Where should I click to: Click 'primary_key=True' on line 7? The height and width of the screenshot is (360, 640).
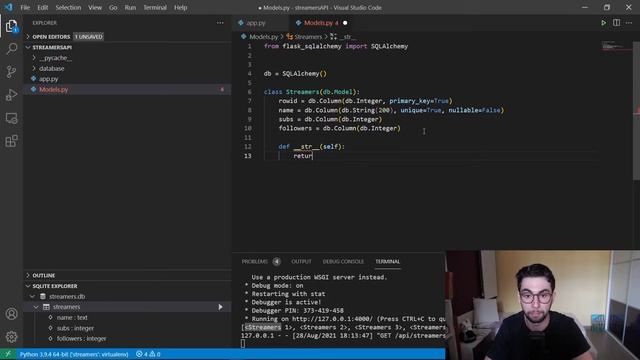pos(419,101)
